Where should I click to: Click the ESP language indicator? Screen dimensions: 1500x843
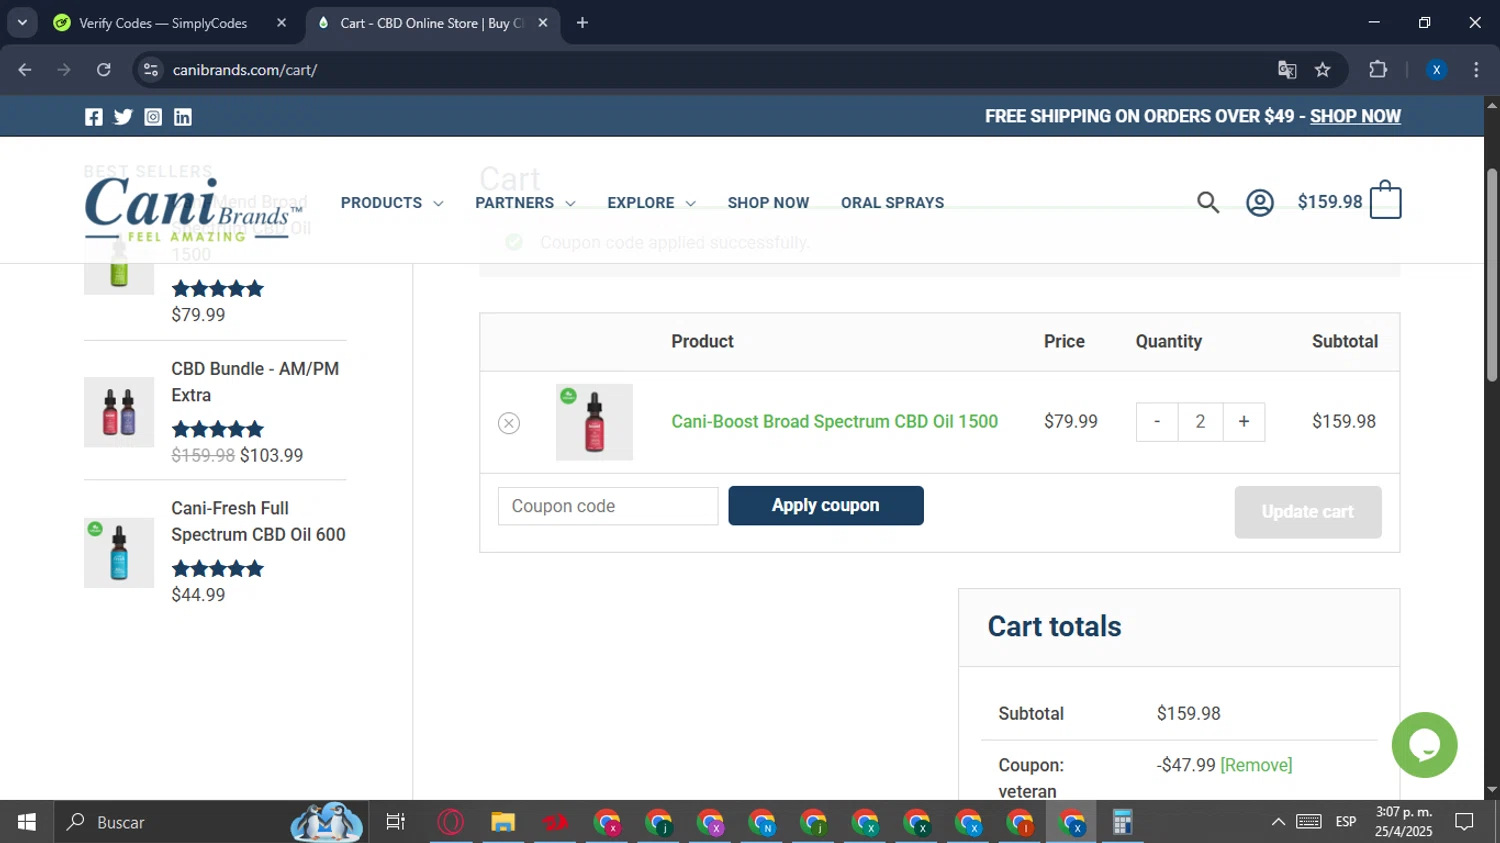(x=1346, y=822)
